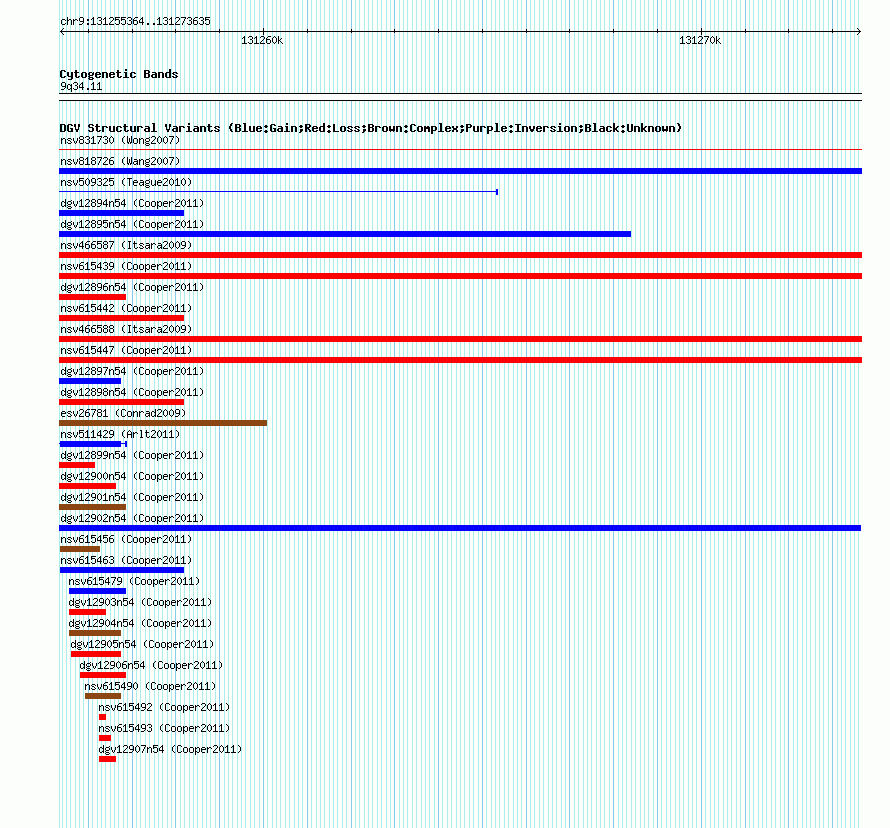Click nsv615463 (Cooper2011) label
The height and width of the screenshot is (828, 890).
pos(126,560)
